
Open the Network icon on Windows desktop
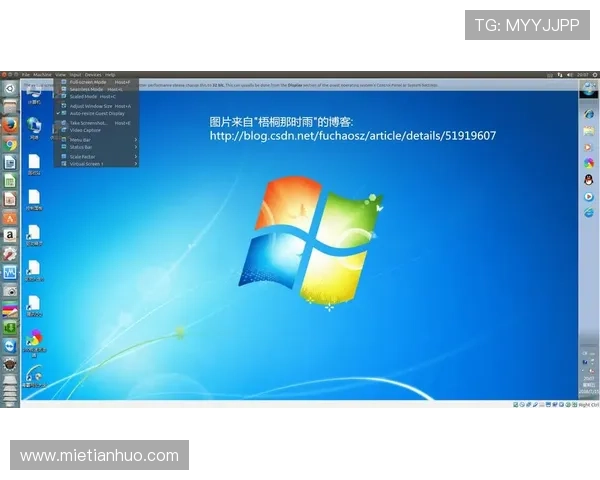34,124
